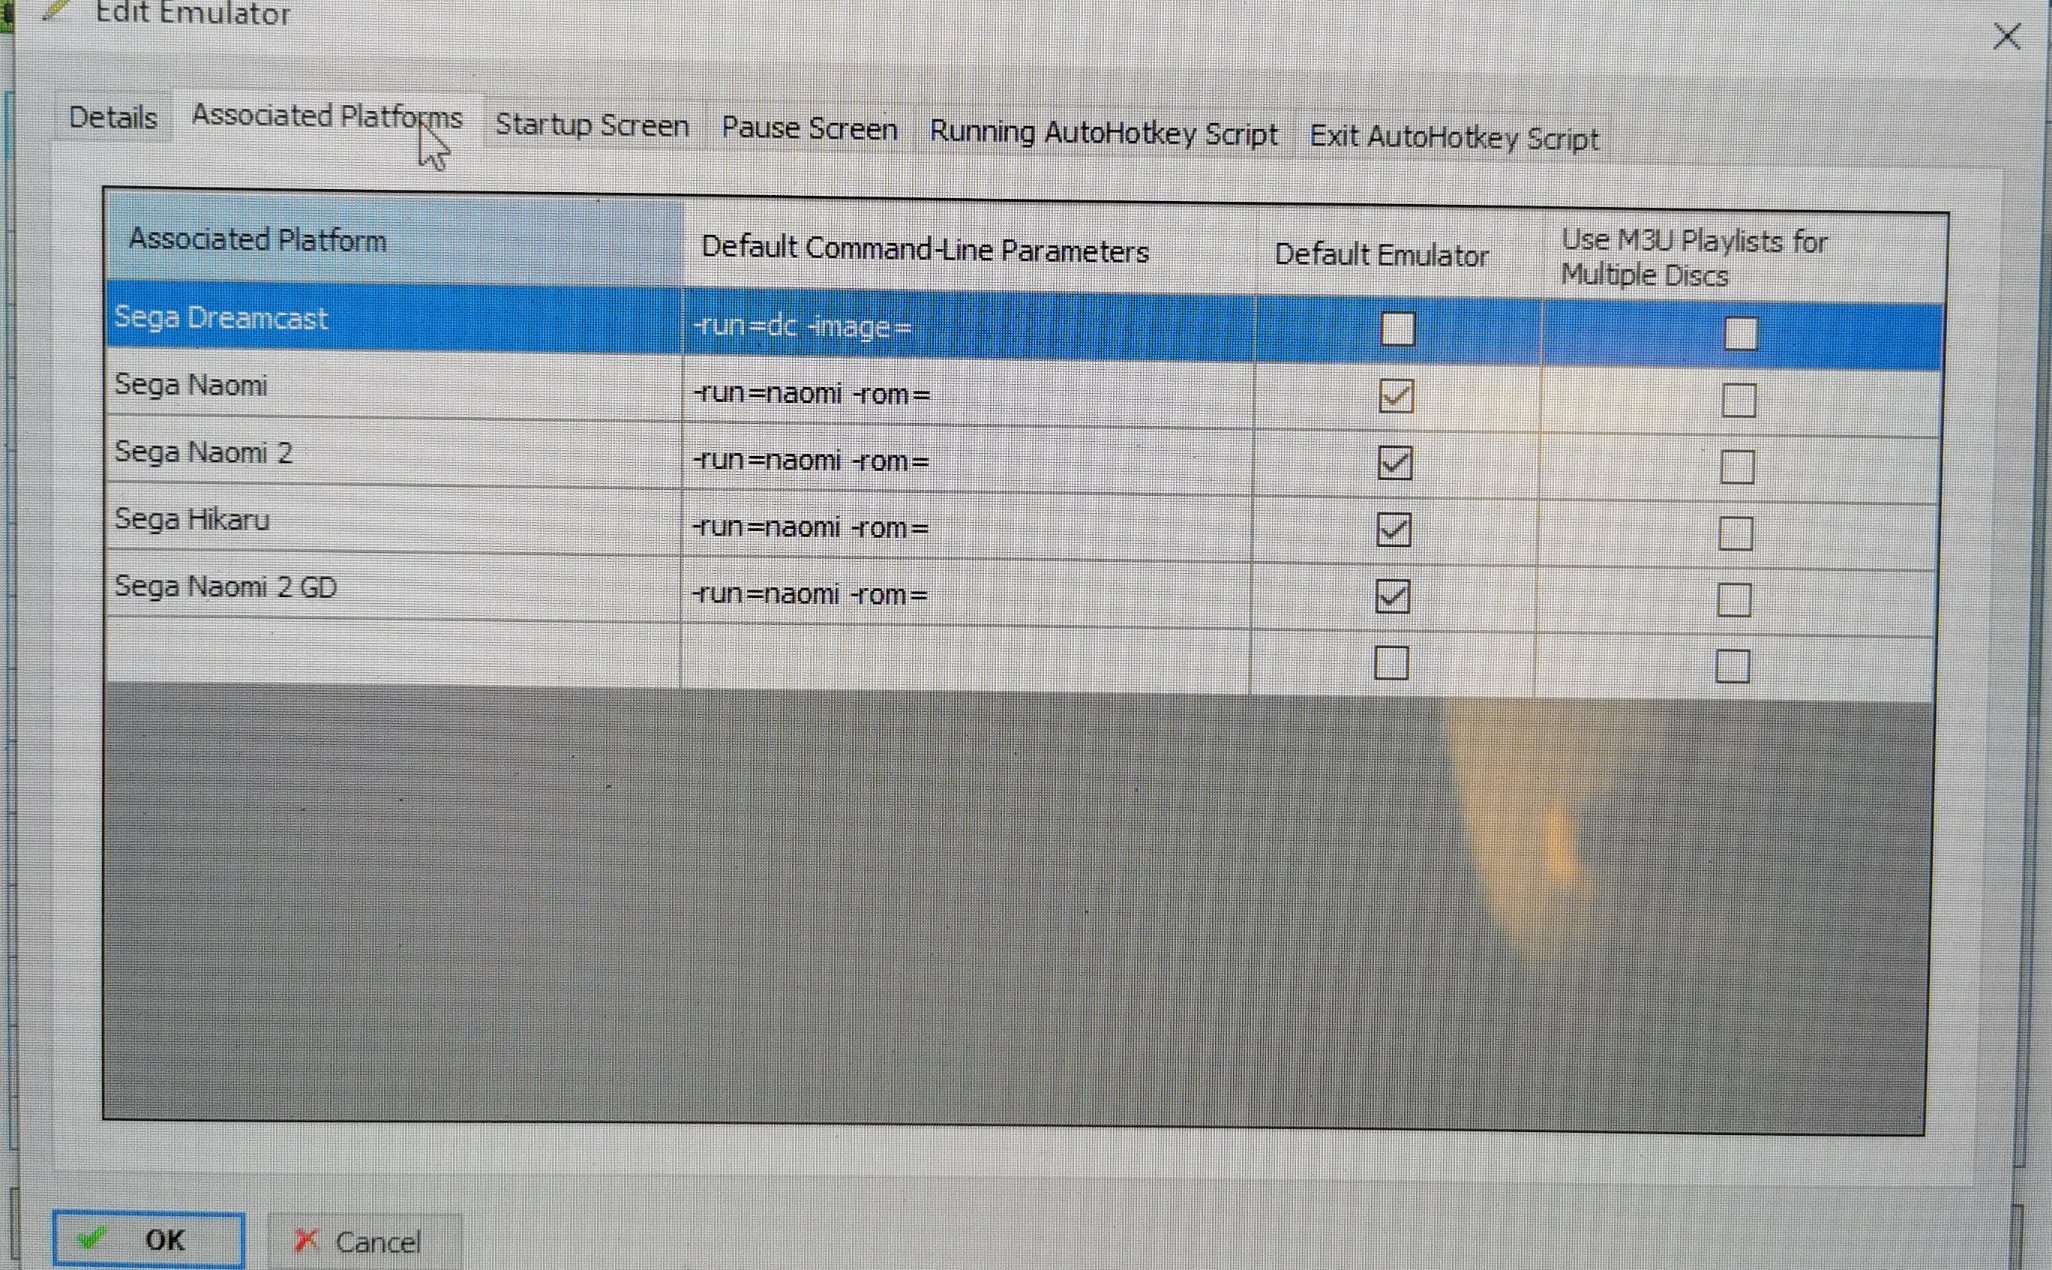Select the Sega Dreamcast platform cell

394,319
